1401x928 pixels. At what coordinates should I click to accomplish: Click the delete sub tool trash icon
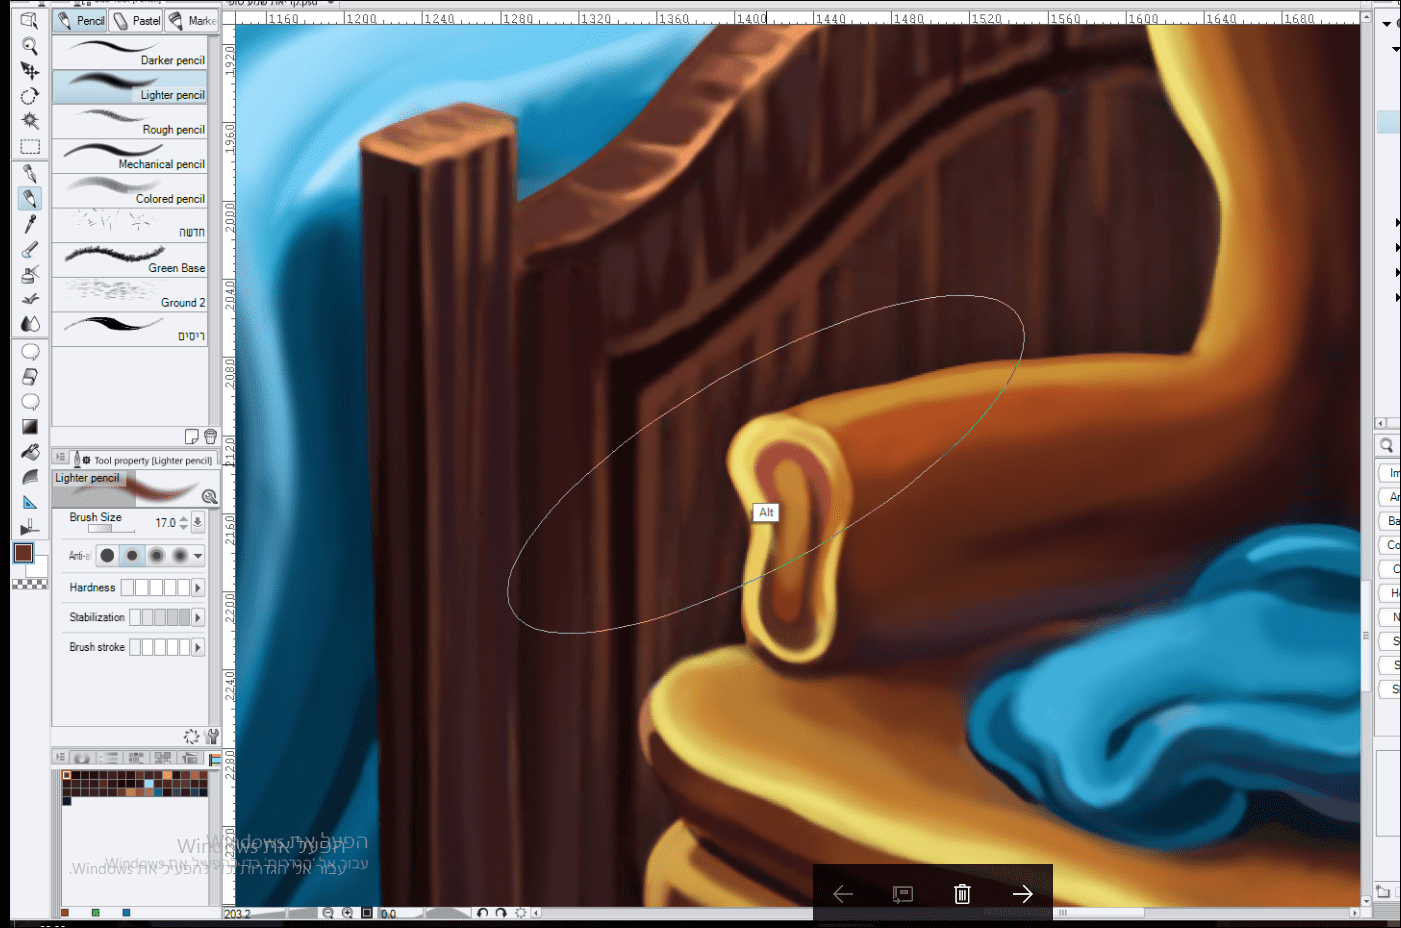(210, 436)
